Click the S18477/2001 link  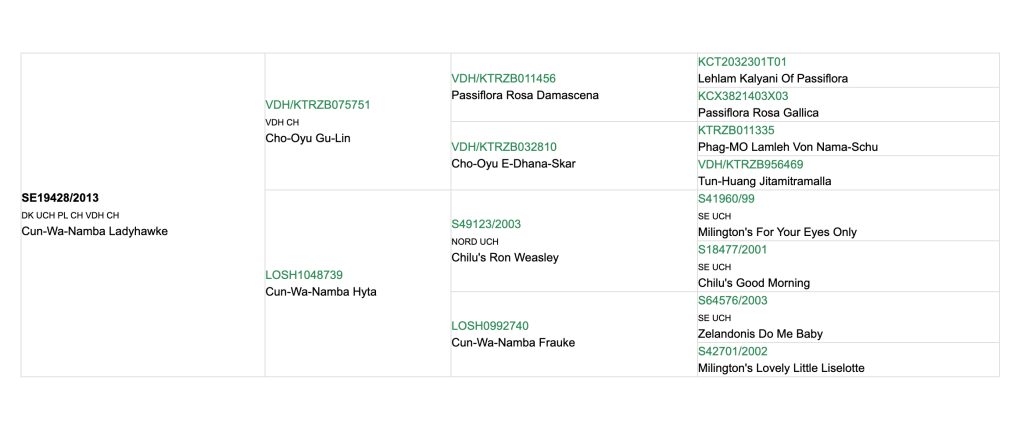coord(732,250)
